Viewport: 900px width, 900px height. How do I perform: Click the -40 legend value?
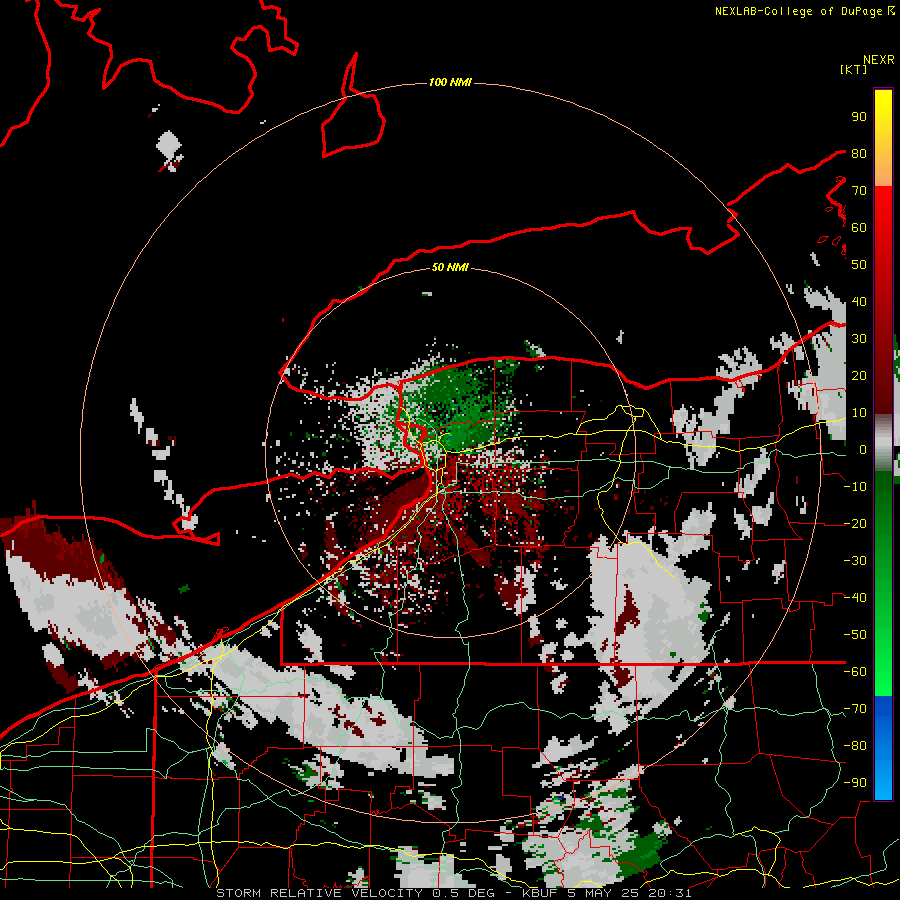click(855, 598)
